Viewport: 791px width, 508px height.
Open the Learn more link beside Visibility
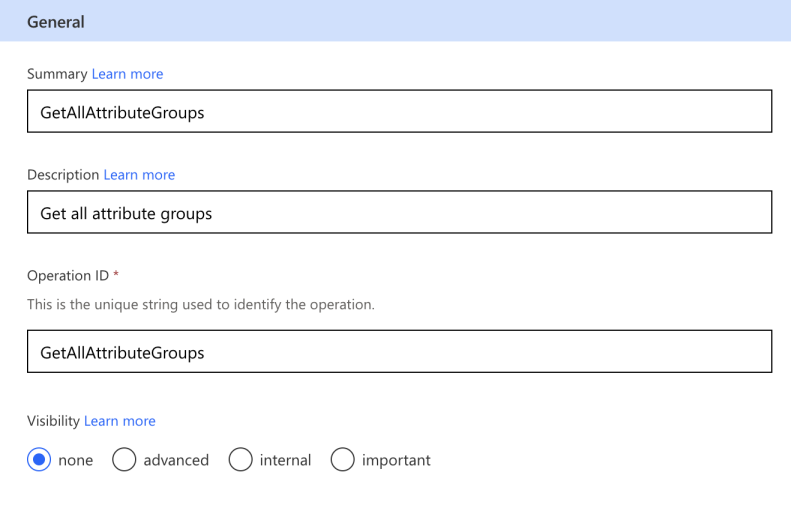120,421
